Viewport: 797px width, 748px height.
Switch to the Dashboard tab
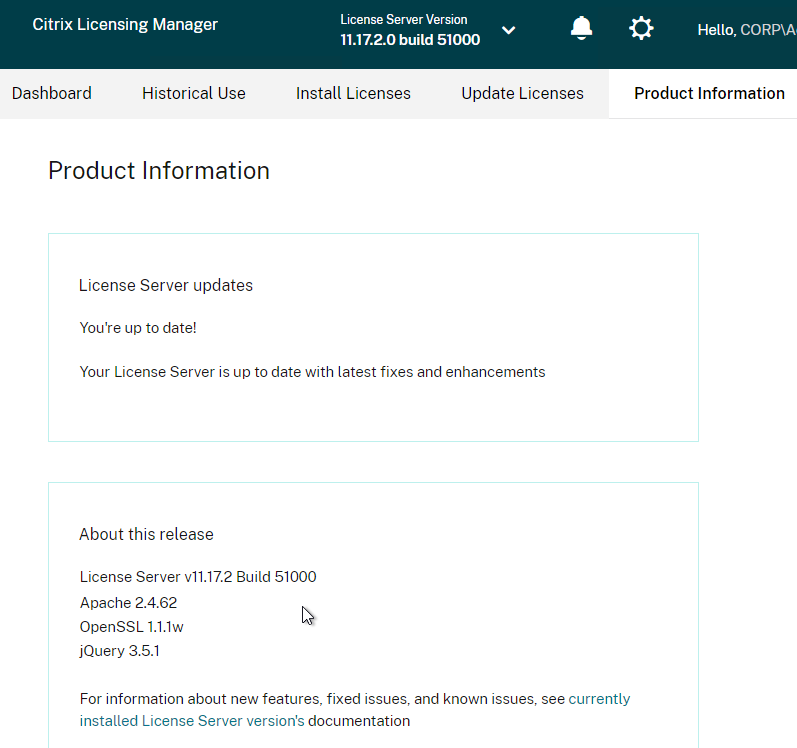coord(52,94)
